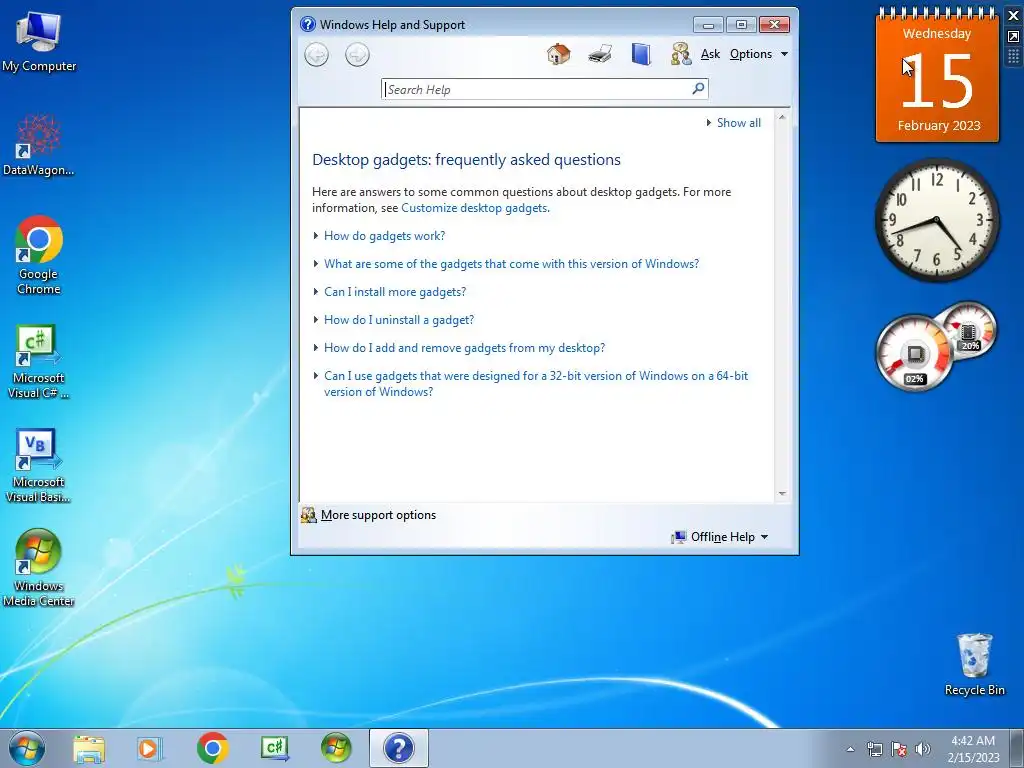Select the Recycle Bin icon
Viewport: 1024px width, 768px height.
click(974, 664)
